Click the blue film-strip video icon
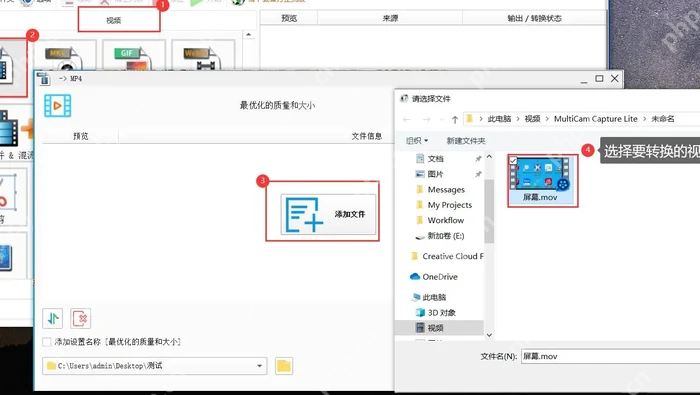The image size is (700, 395). (x=58, y=106)
